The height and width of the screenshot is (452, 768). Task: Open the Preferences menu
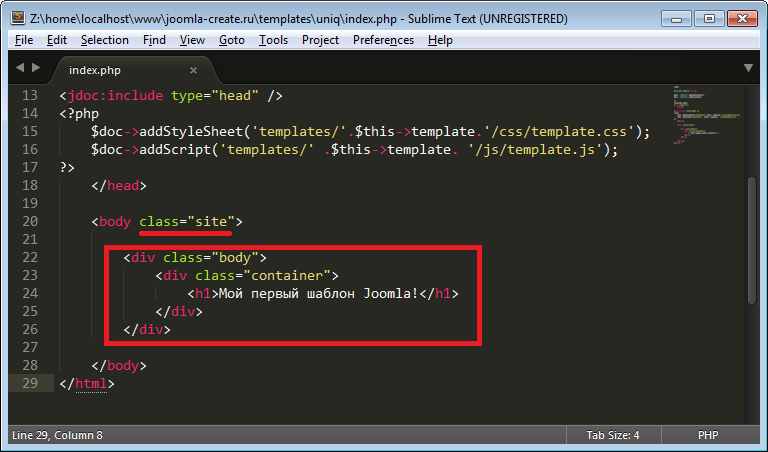point(383,40)
